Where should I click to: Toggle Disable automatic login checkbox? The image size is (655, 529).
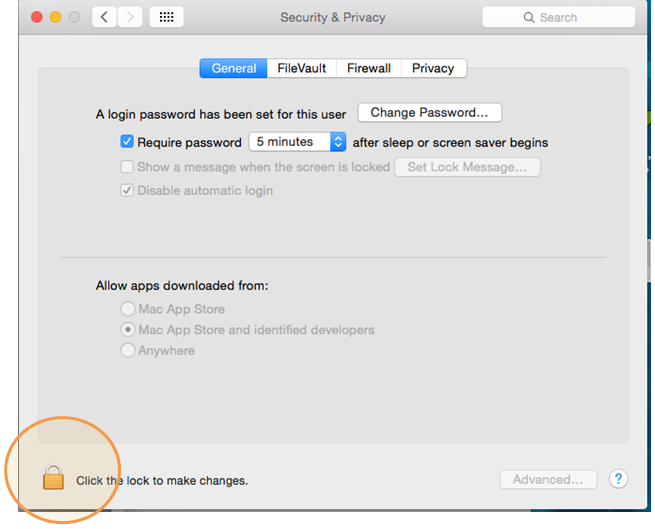click(127, 190)
